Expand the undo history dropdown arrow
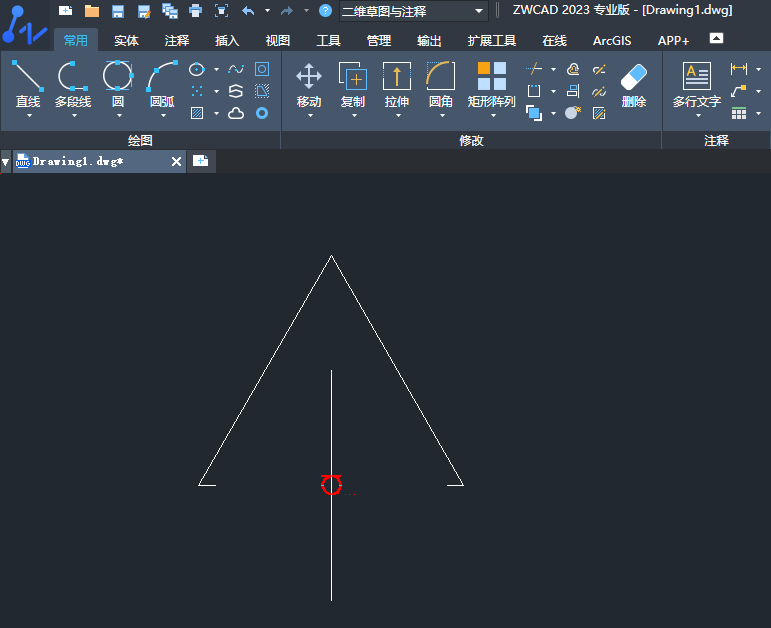Viewport: 771px width, 628px height. click(267, 10)
